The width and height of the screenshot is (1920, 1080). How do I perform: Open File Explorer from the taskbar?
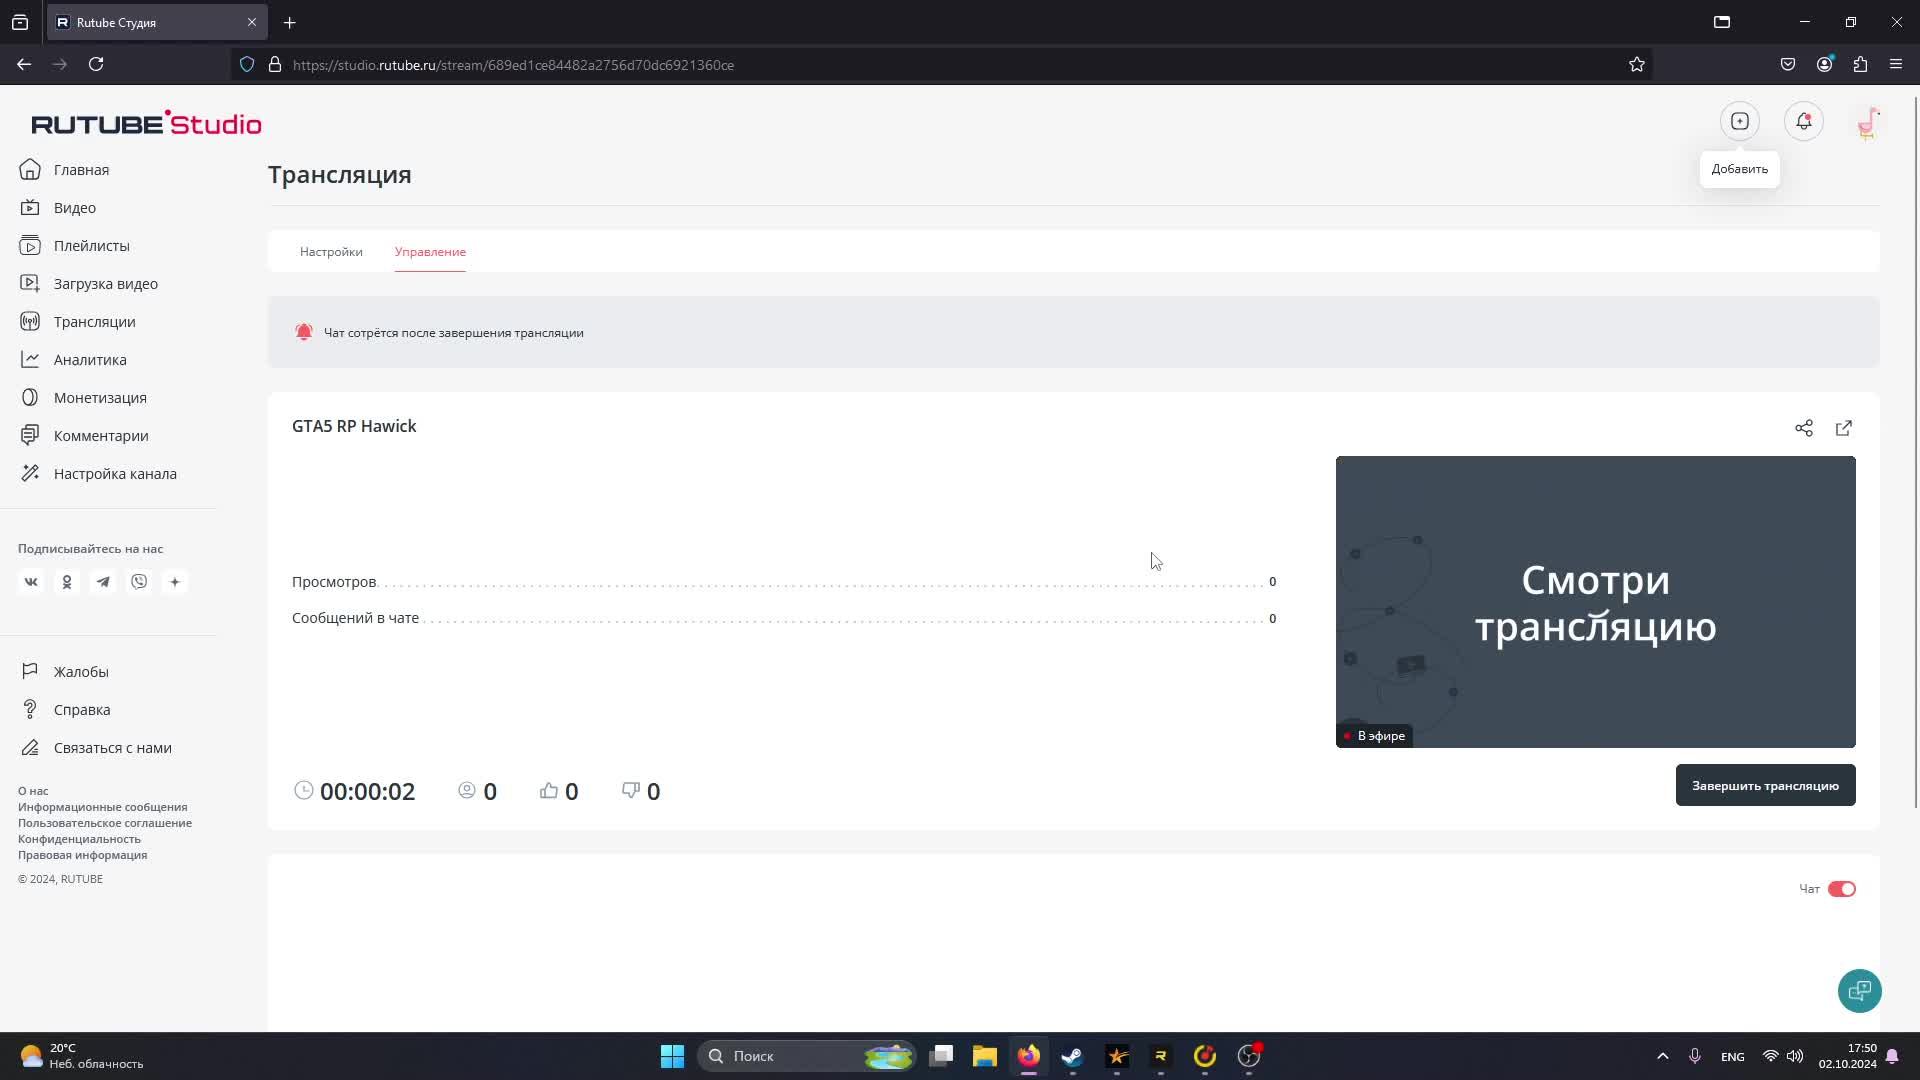pyautogui.click(x=985, y=1056)
